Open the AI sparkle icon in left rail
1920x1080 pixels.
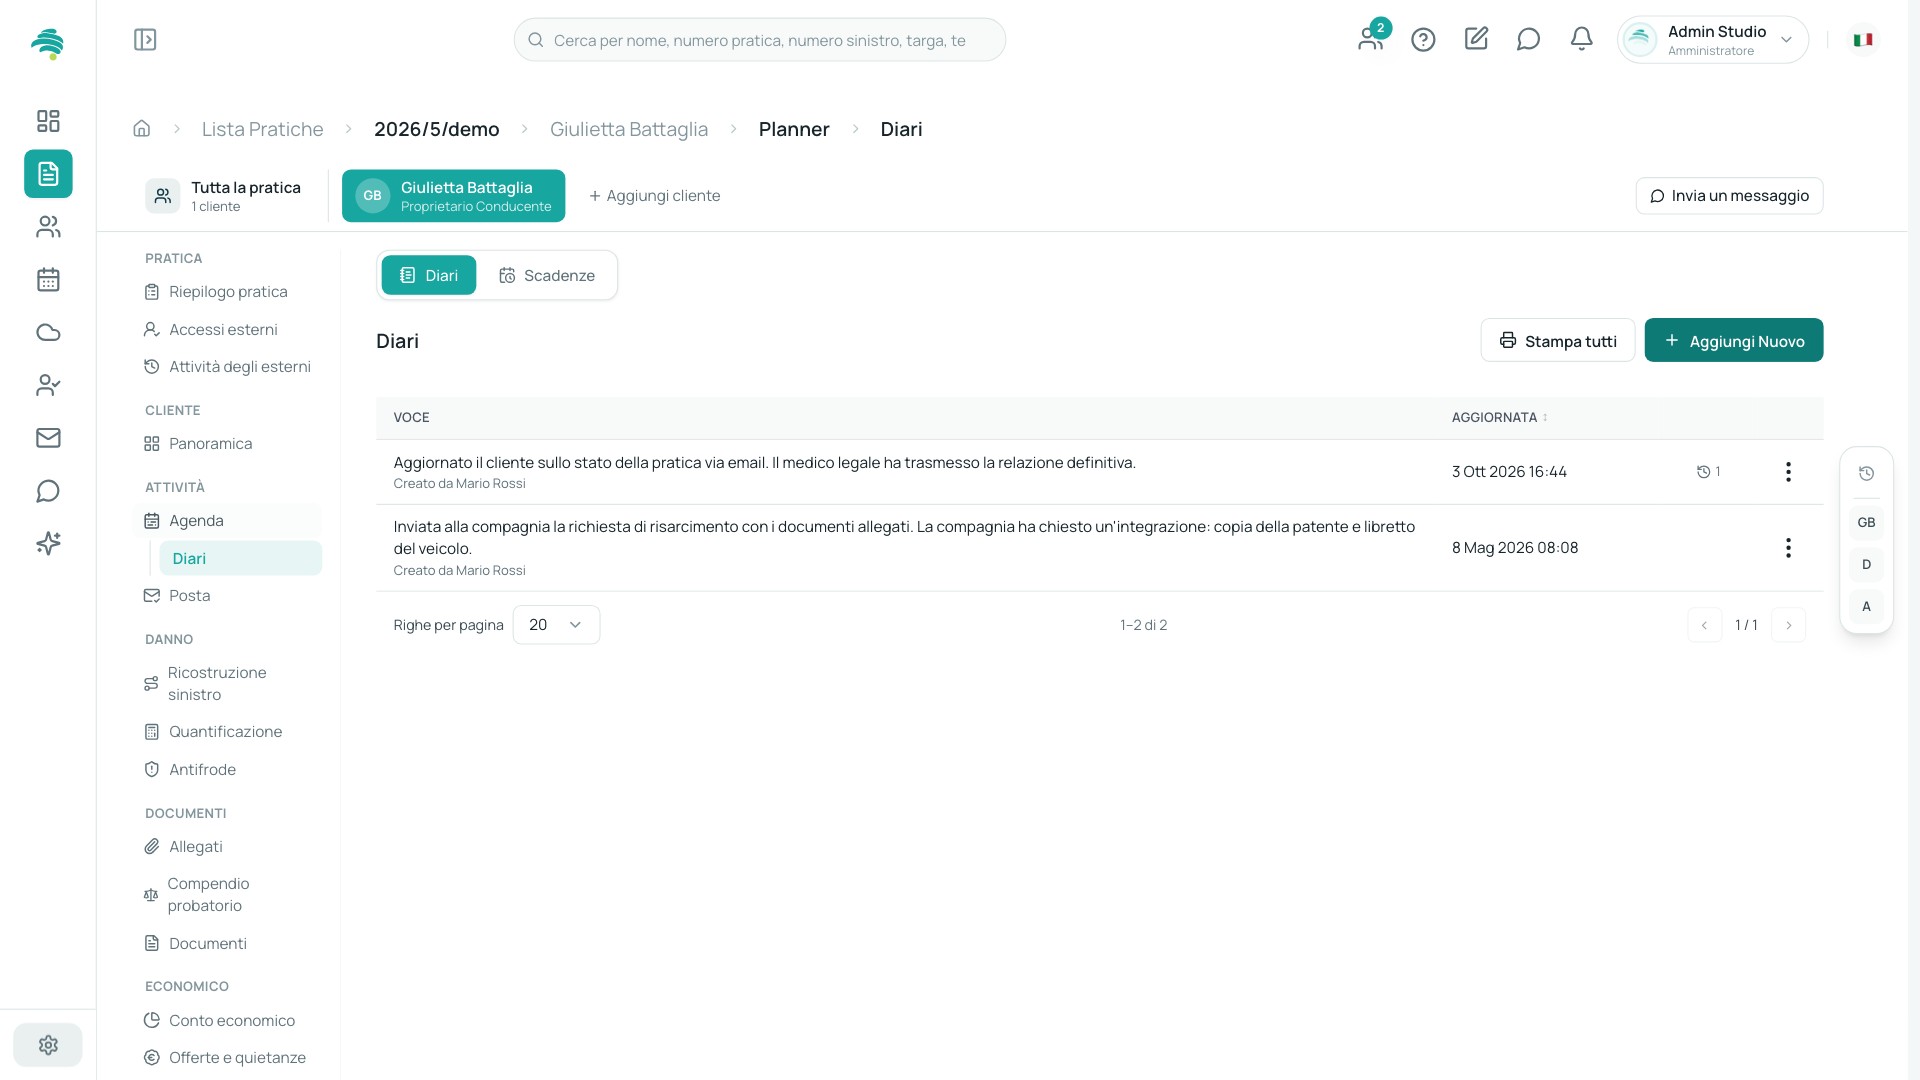[48, 543]
